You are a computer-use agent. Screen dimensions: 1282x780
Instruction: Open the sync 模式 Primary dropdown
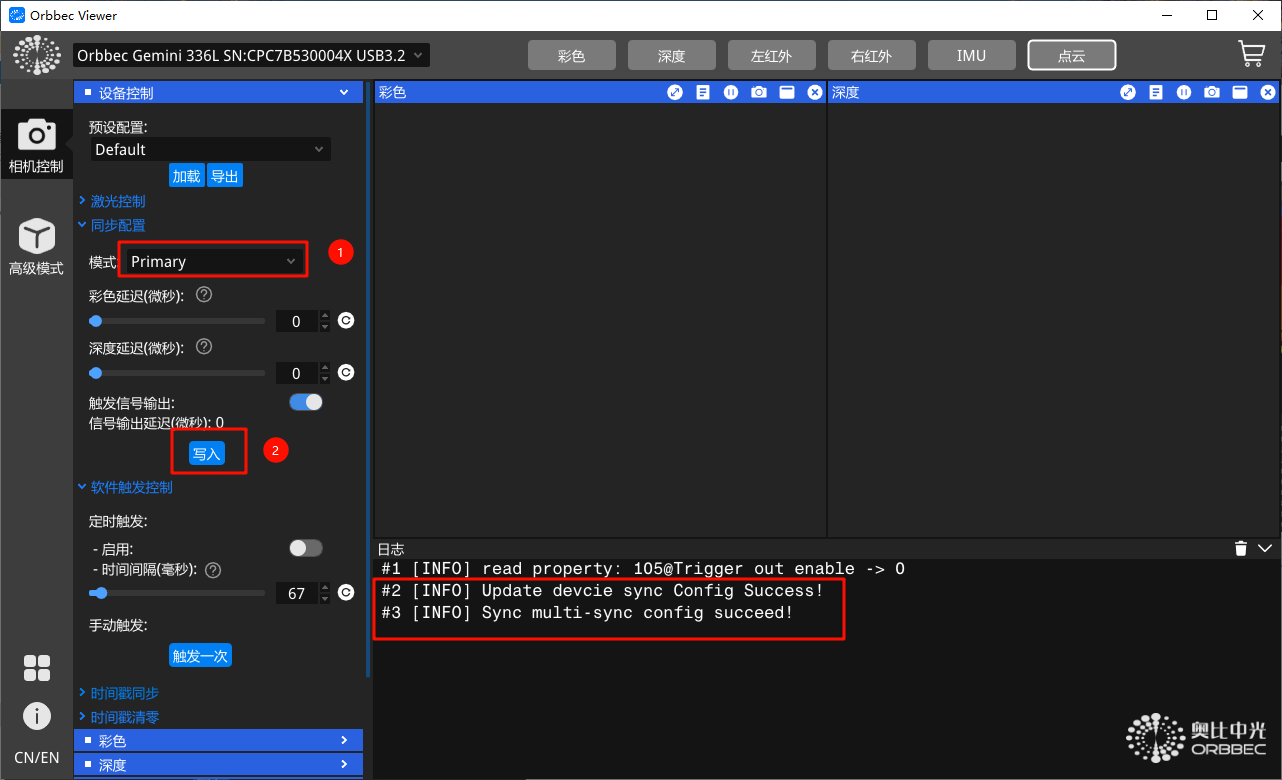tap(213, 261)
